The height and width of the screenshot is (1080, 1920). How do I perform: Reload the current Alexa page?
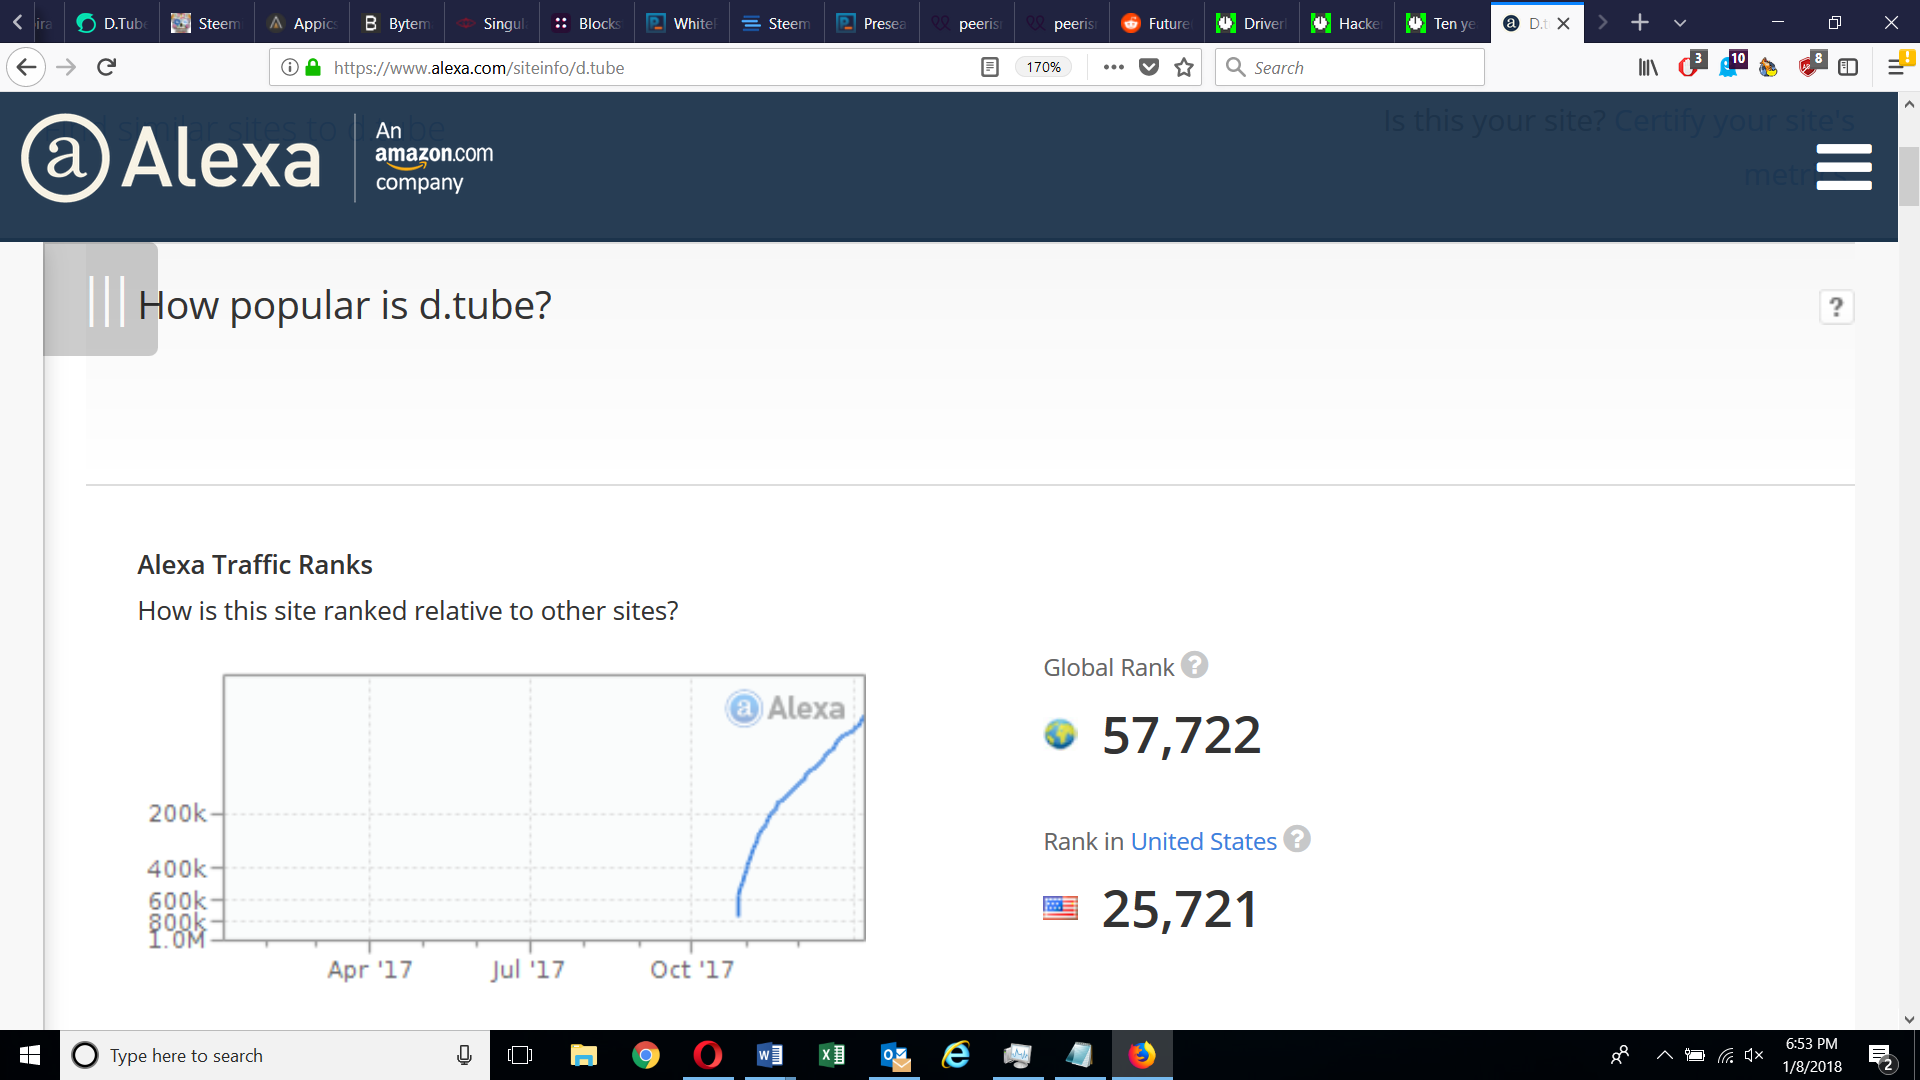click(x=107, y=67)
